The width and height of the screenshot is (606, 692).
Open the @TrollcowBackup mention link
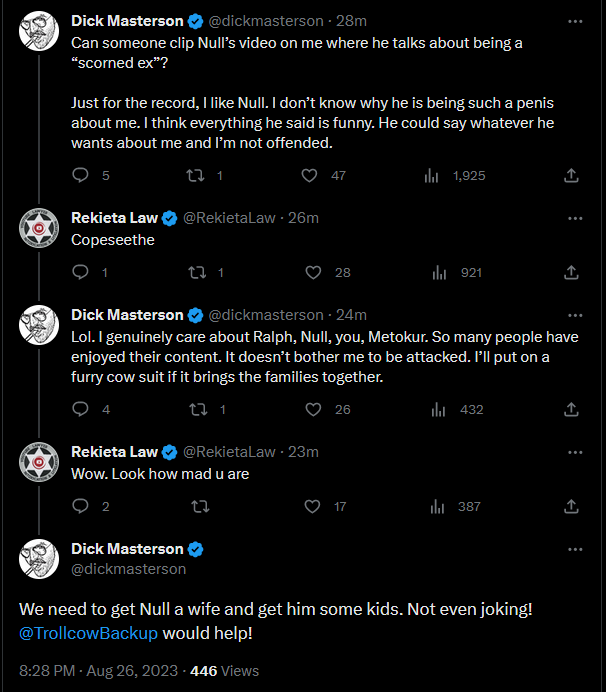click(88, 633)
